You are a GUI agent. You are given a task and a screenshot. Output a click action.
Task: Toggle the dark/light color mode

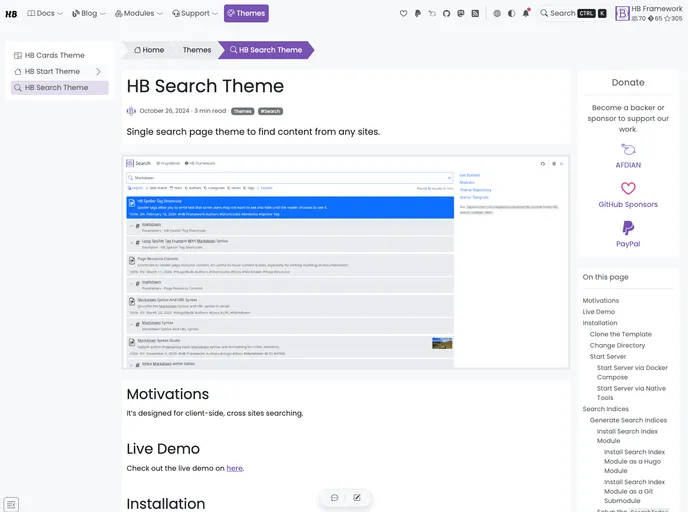(x=512, y=14)
